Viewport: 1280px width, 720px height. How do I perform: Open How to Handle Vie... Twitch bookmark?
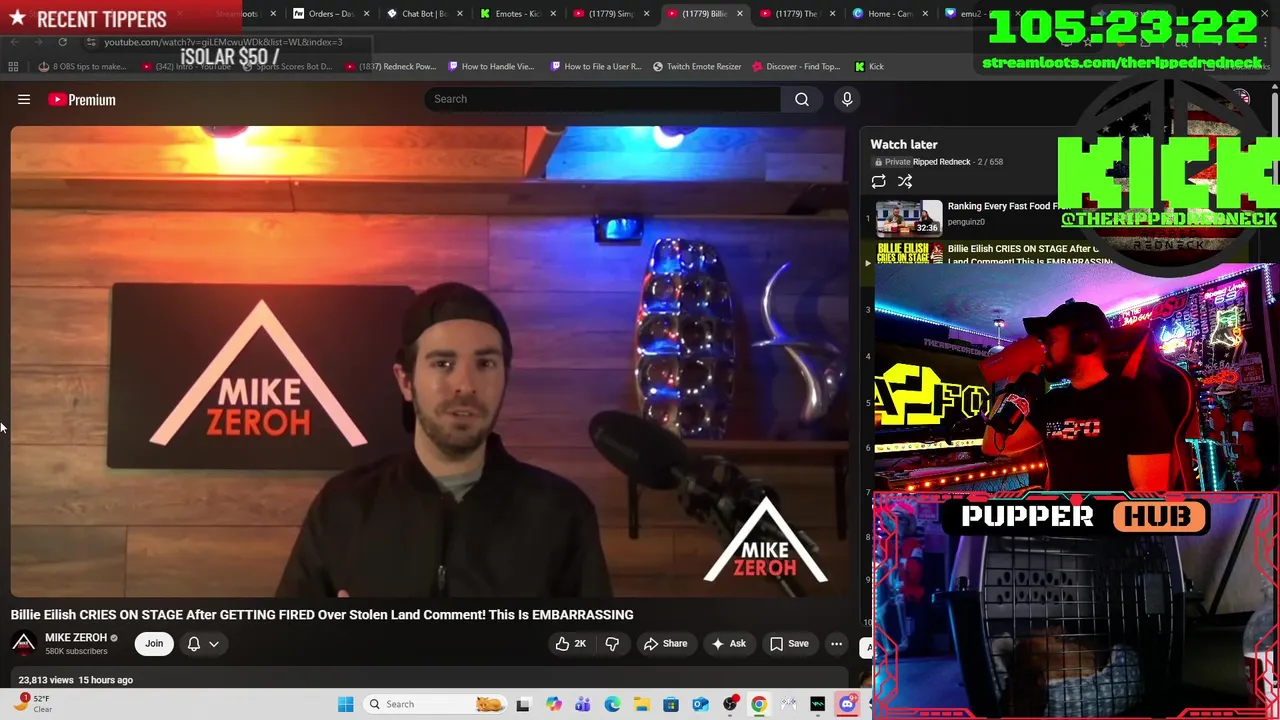point(491,66)
